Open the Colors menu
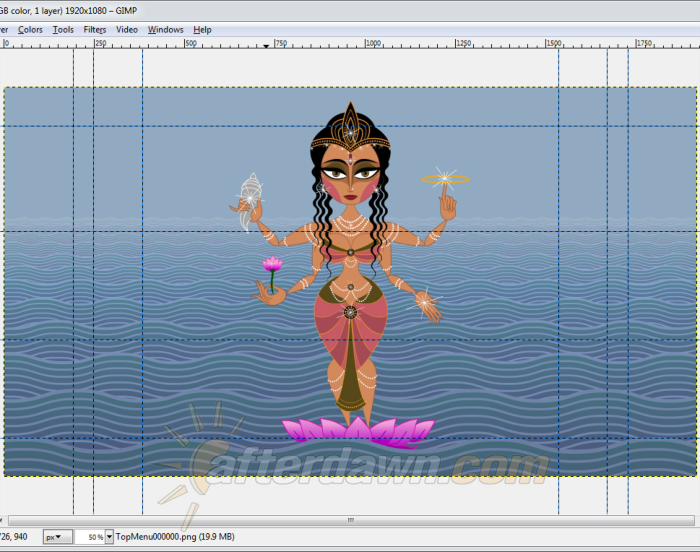The image size is (700, 552). tap(30, 30)
